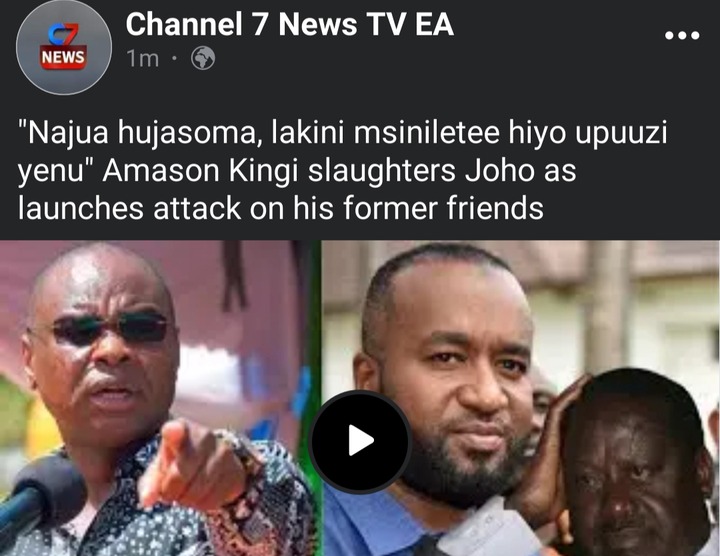The width and height of the screenshot is (720, 556).
Task: Click the microphone in the left photo
Action: pyautogui.click(x=39, y=494)
